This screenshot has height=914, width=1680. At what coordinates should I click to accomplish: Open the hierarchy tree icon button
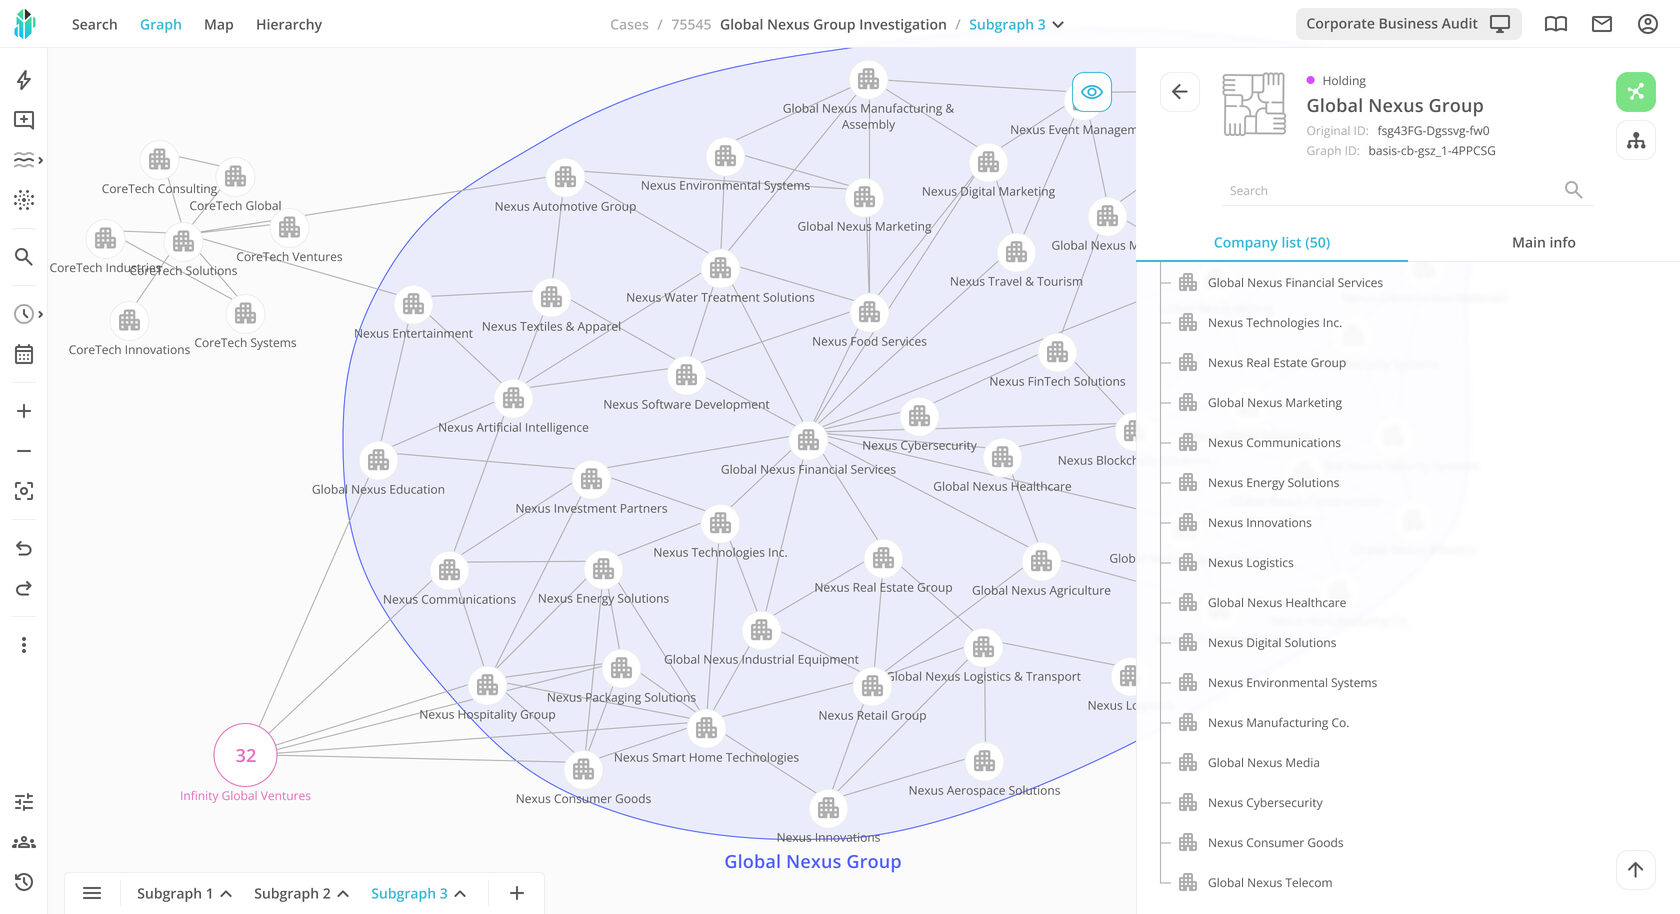point(1635,141)
